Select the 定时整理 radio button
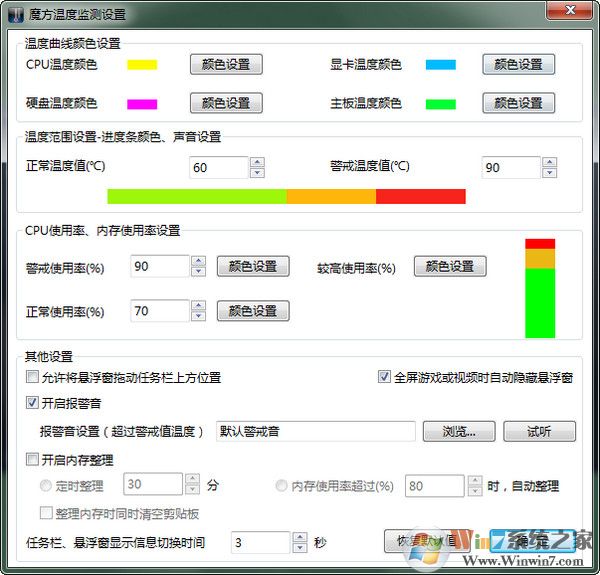The height and width of the screenshot is (575, 600). point(46,486)
